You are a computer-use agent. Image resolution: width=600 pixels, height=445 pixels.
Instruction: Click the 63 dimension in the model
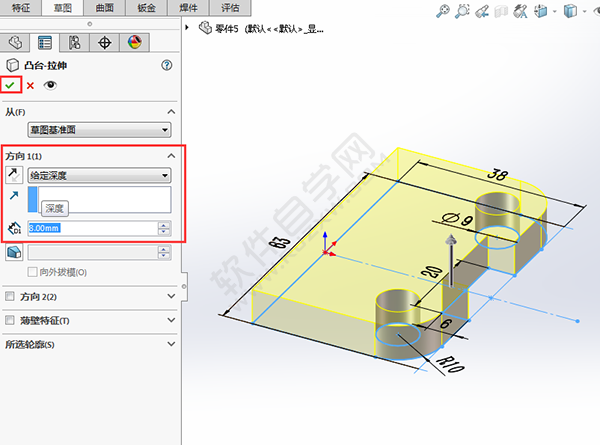pos(280,243)
